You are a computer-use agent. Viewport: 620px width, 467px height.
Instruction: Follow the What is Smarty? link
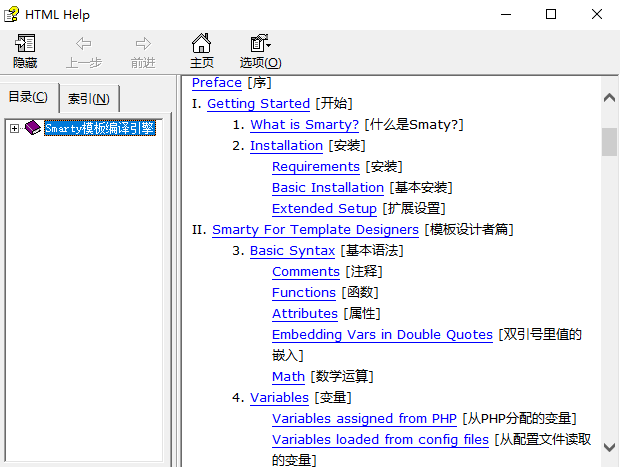[304, 125]
